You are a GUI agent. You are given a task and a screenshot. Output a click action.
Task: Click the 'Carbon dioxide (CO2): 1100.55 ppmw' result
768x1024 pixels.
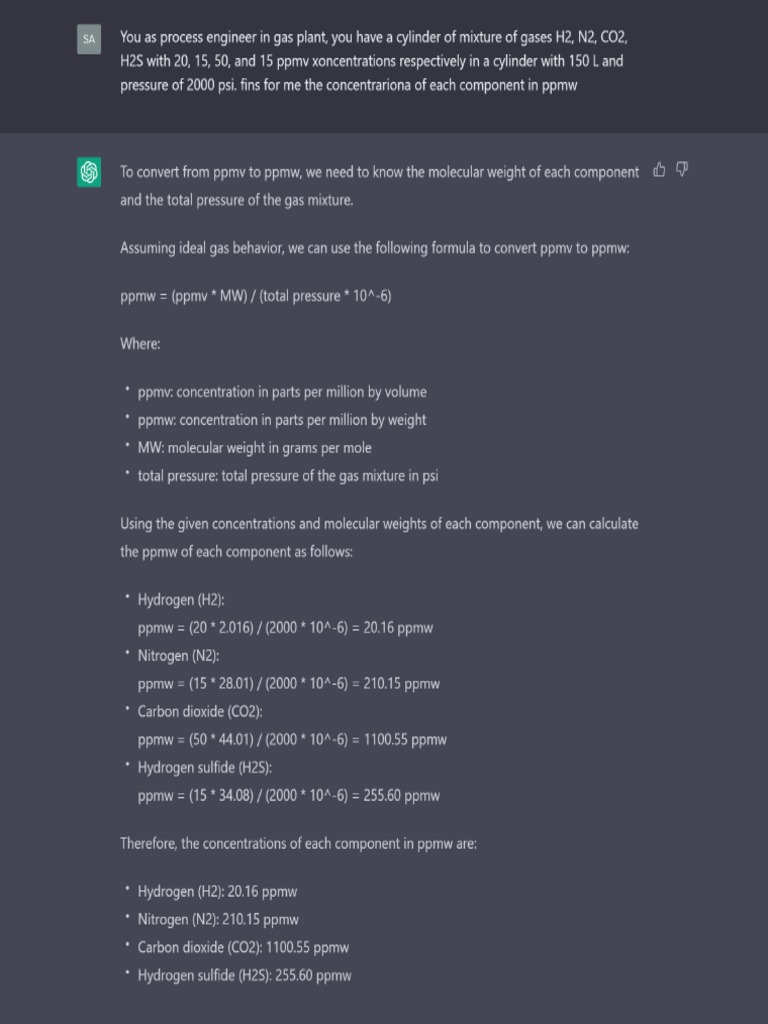coord(243,948)
